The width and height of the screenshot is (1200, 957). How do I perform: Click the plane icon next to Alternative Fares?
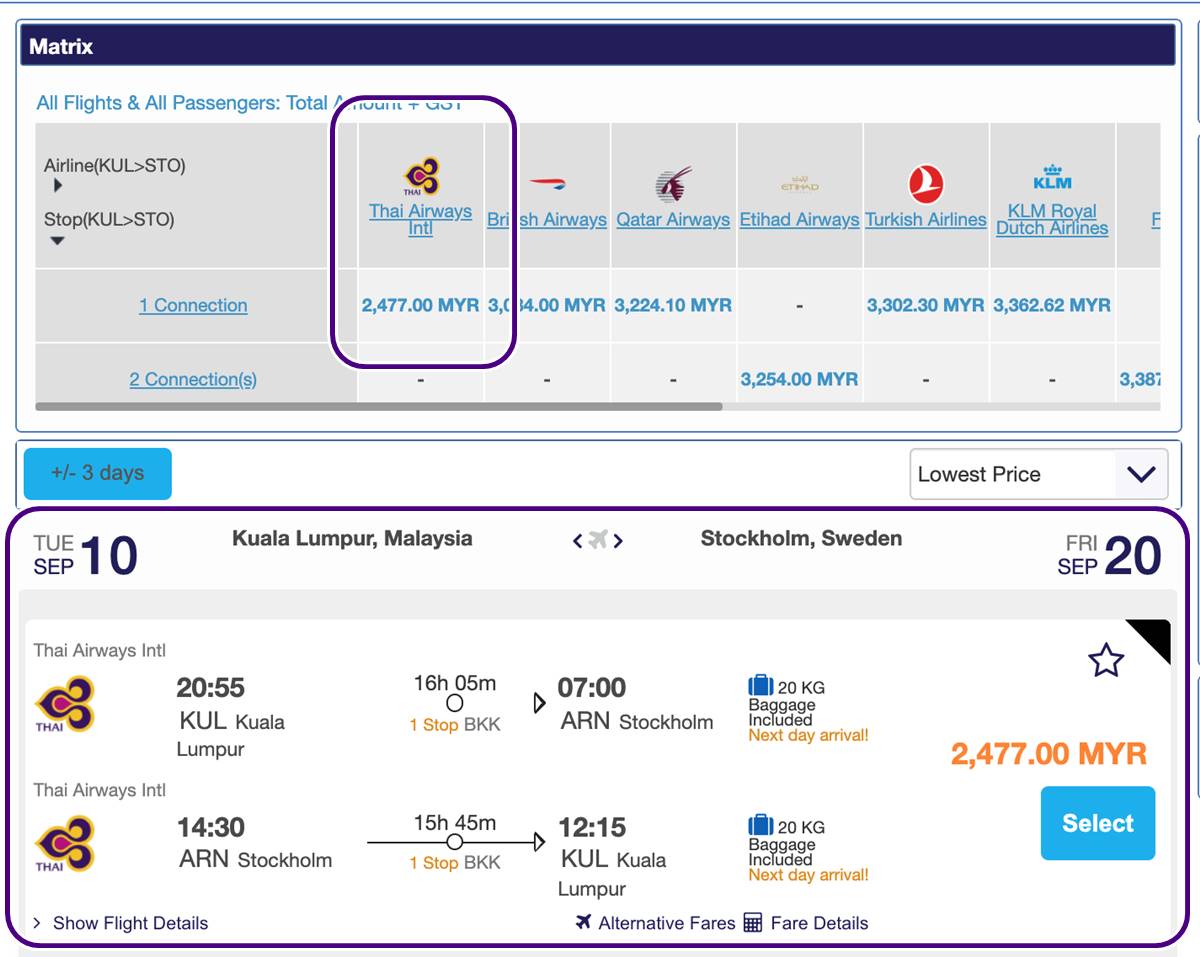(584, 922)
